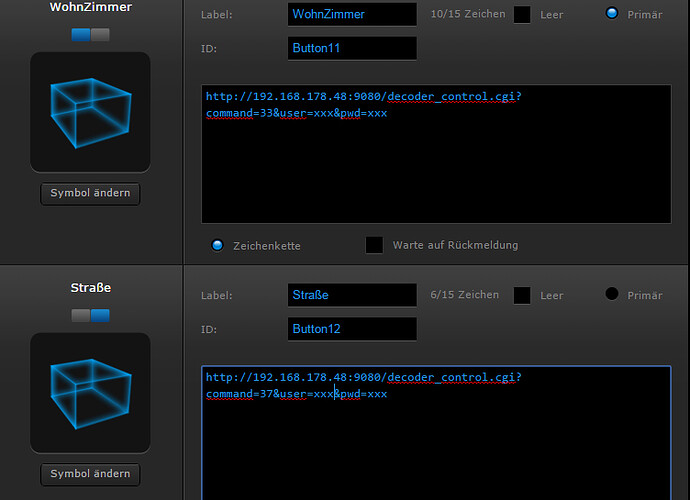This screenshot has height=500, width=690.
Task: Click Symbol ändern under WohnZimmer
Action: [90, 193]
